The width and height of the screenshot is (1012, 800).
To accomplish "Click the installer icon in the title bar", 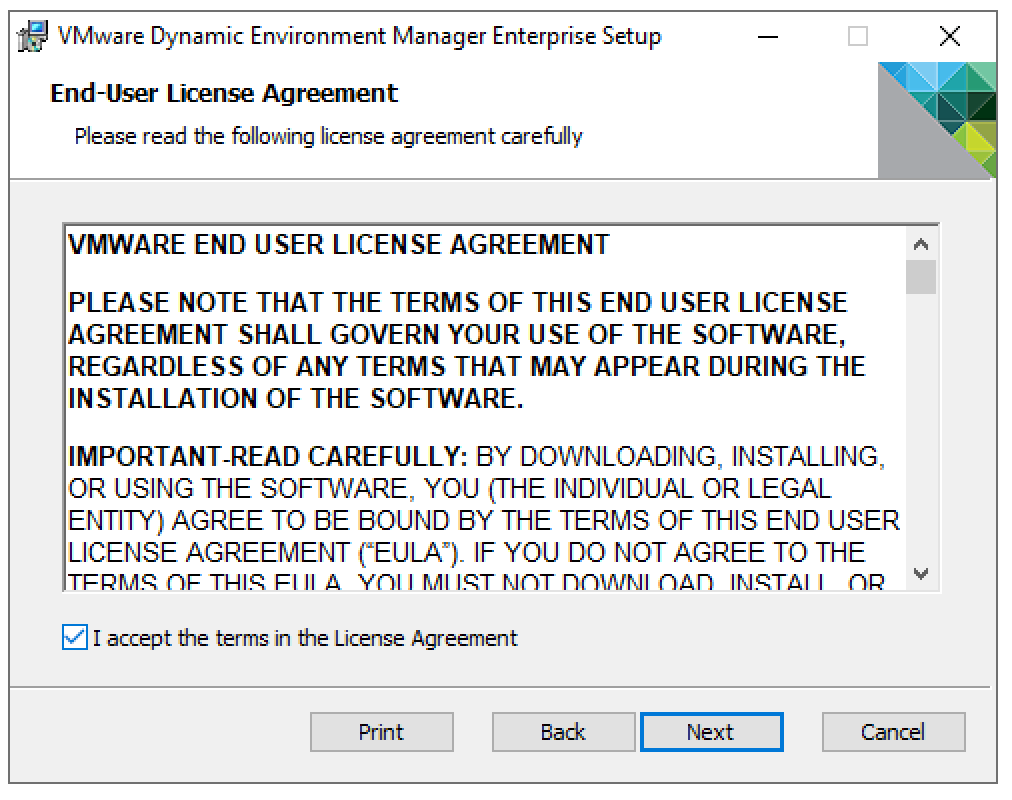I will point(34,37).
